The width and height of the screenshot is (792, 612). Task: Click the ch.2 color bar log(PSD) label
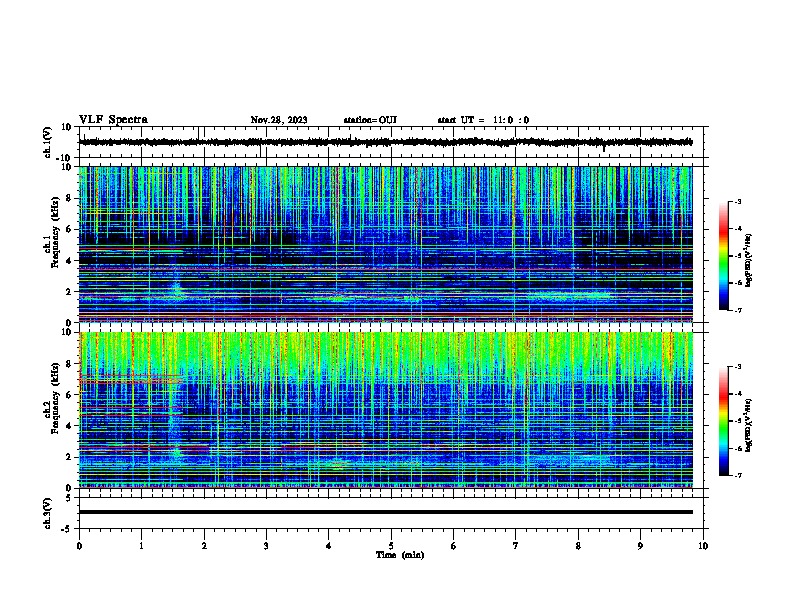click(x=749, y=425)
